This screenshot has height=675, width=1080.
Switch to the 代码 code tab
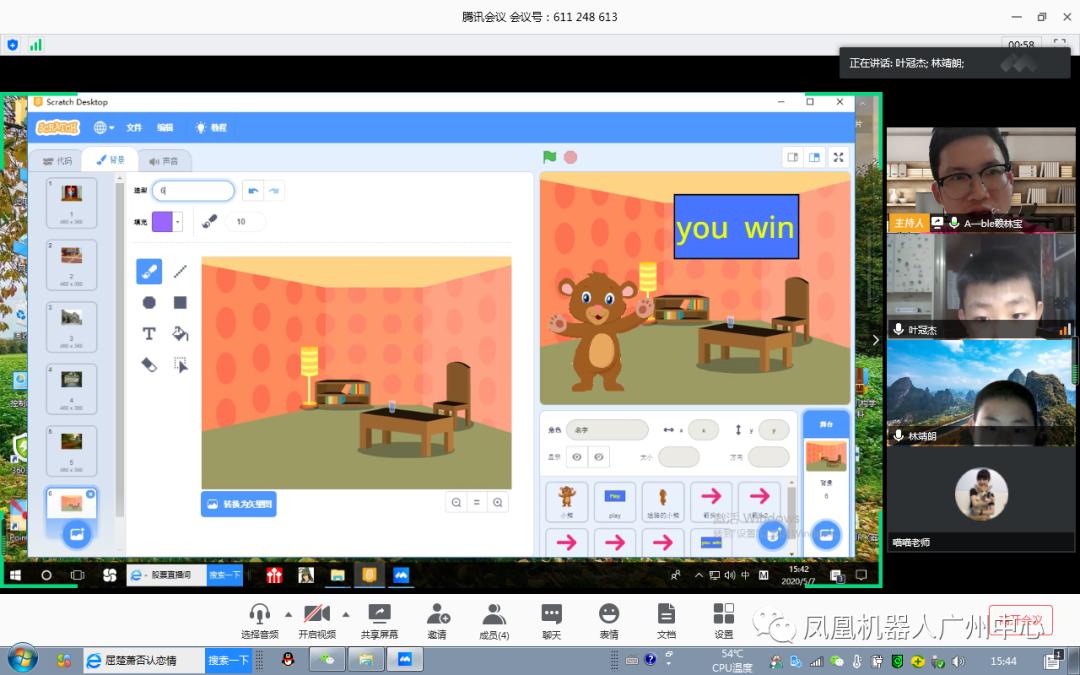pyautogui.click(x=57, y=161)
